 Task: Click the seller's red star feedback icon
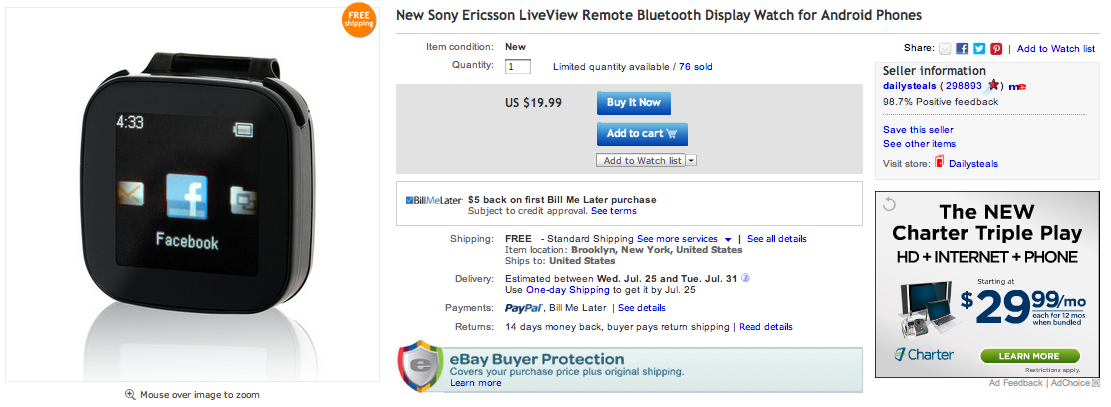pyautogui.click(x=994, y=86)
